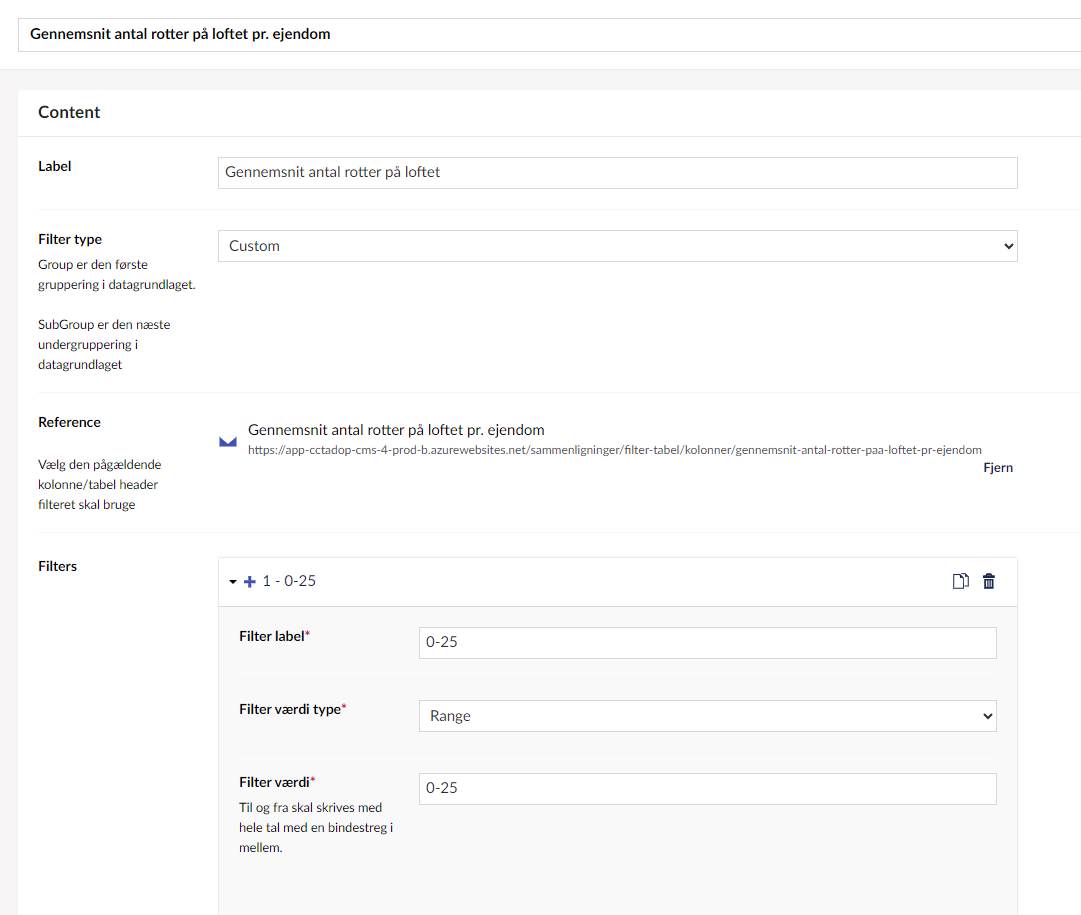The height and width of the screenshot is (915, 1081).
Task: Click the blue plus icon beside 1 - 0-25
Action: click(x=250, y=581)
